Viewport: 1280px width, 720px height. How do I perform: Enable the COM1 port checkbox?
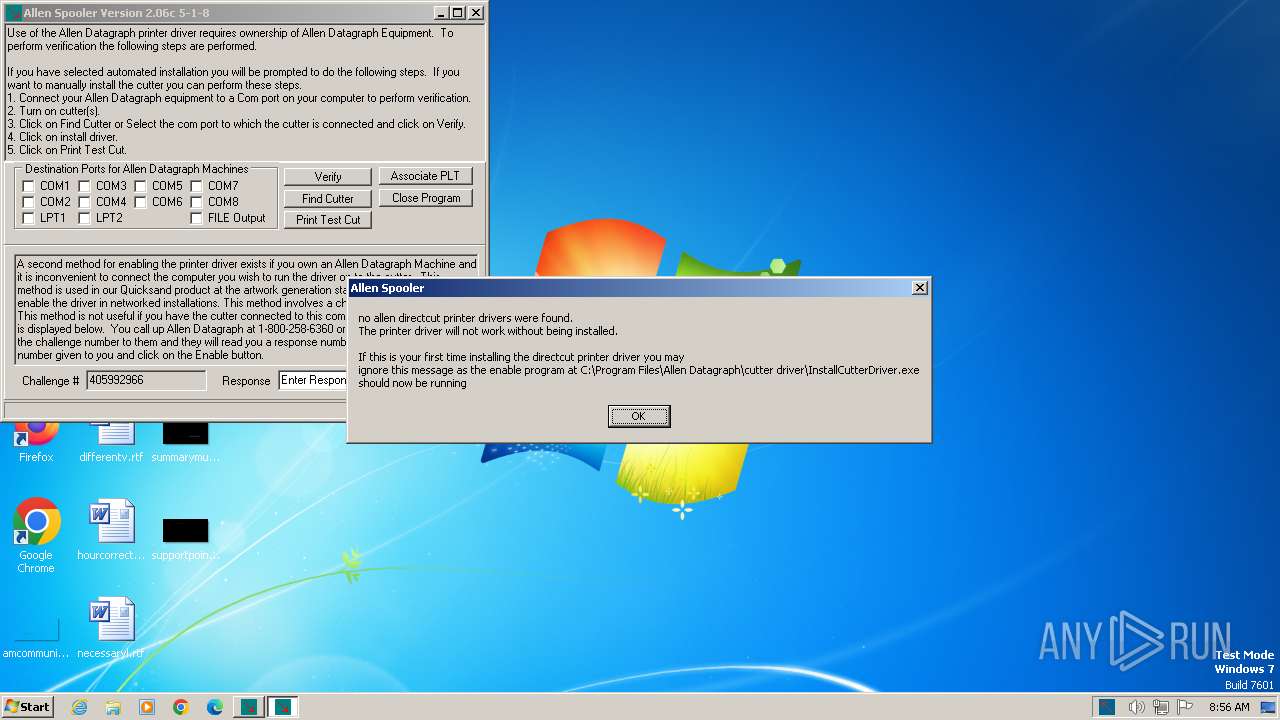(28, 186)
